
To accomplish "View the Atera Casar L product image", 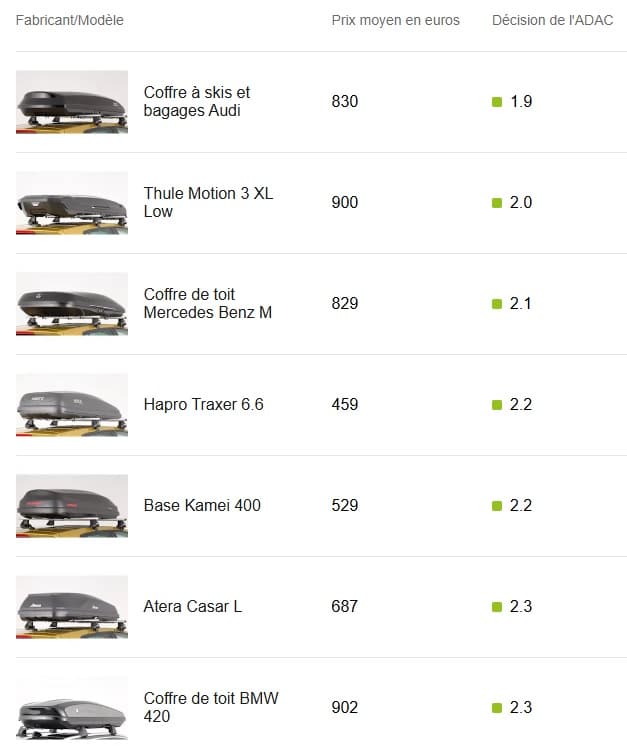I will [72, 607].
